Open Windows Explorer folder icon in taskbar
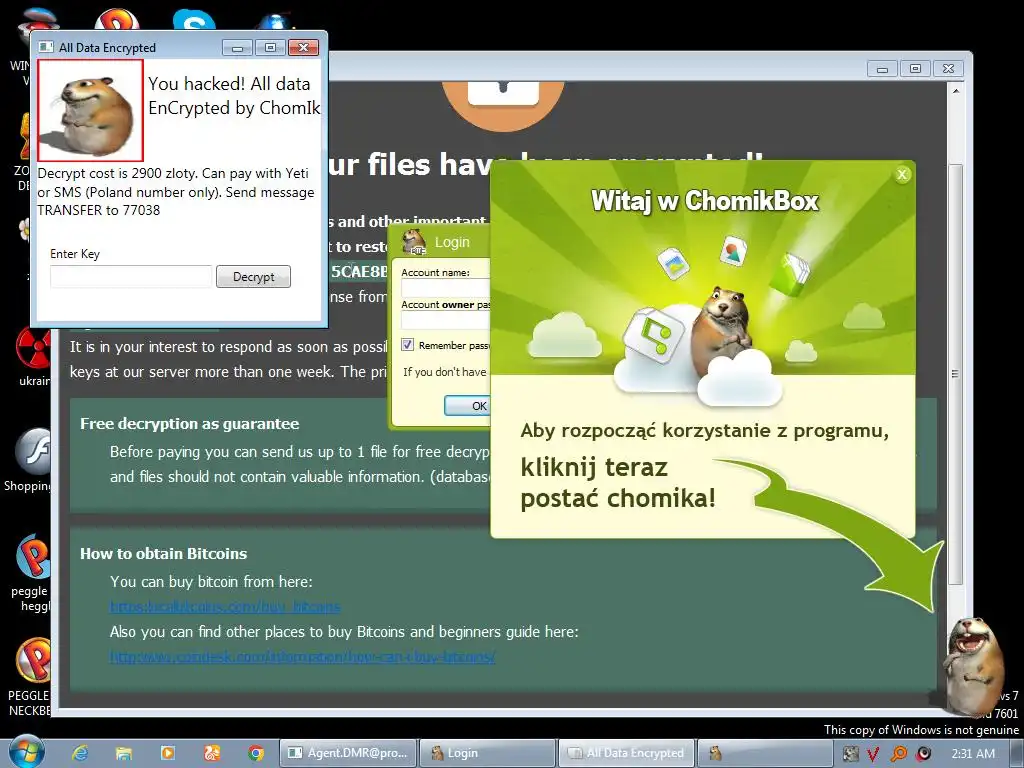The height and width of the screenshot is (768, 1024). pyautogui.click(x=123, y=753)
